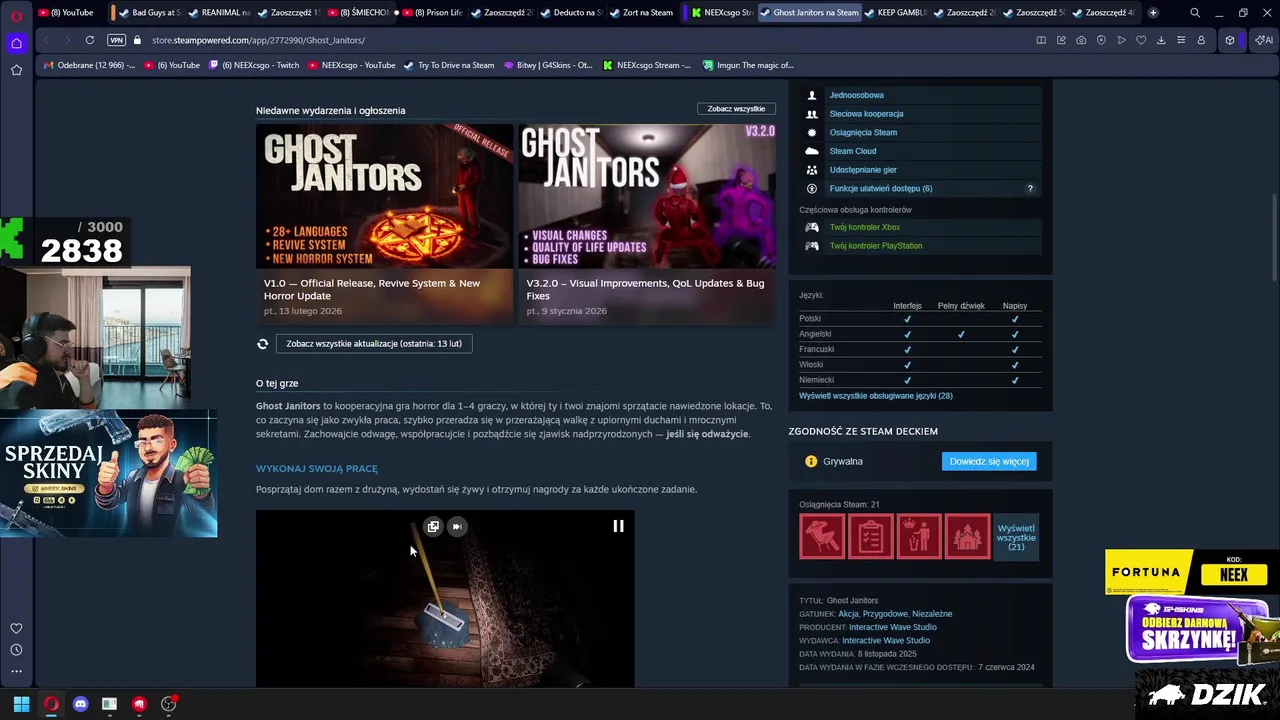1280x720 pixels.
Task: Open sidebar three-dots more options
Action: 16,671
